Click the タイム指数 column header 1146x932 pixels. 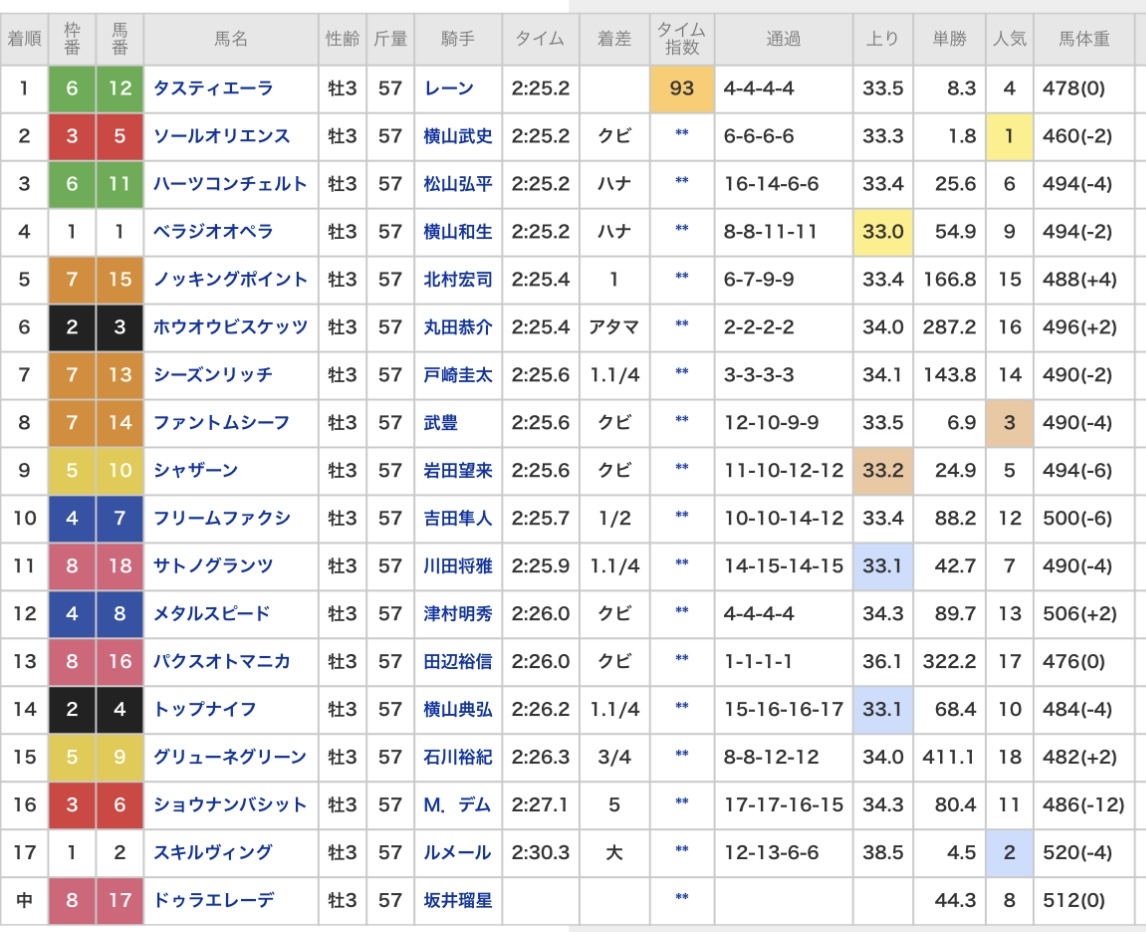pyautogui.click(x=682, y=39)
